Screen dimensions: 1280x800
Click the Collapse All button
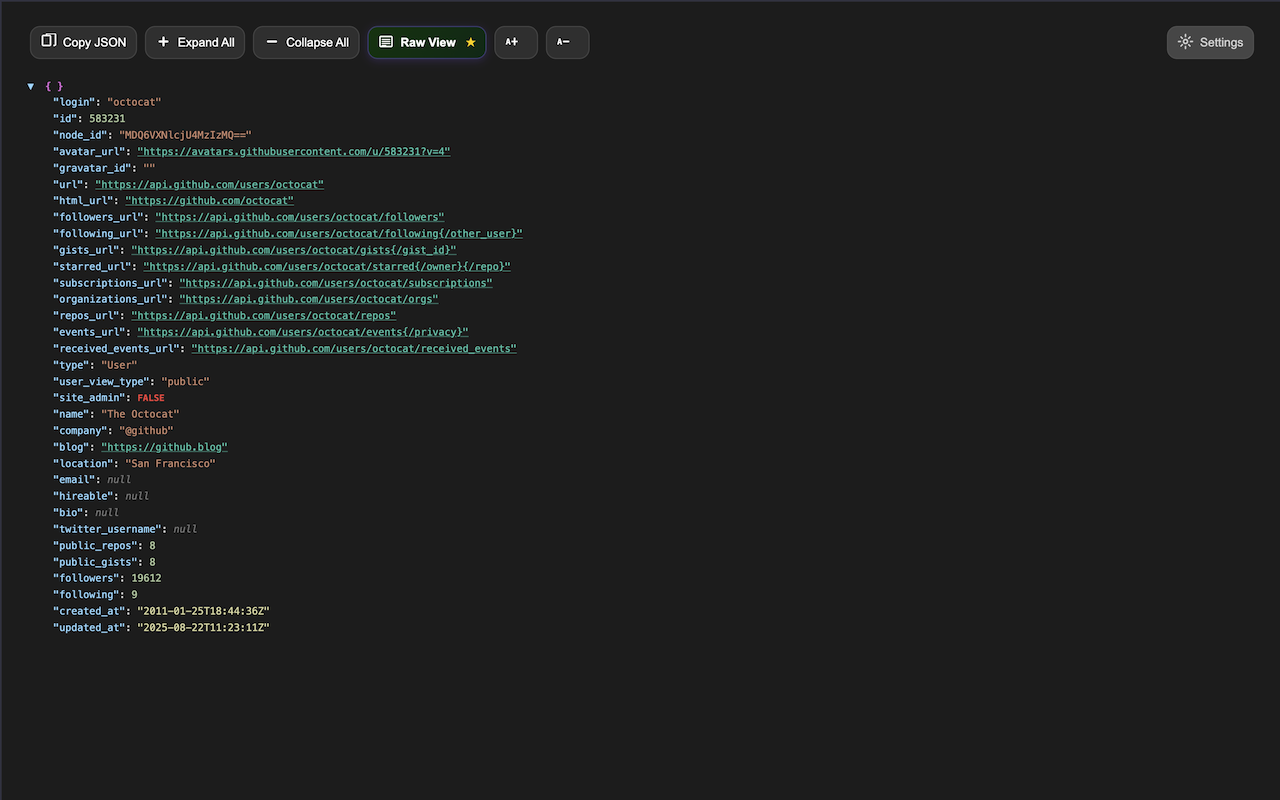point(306,42)
